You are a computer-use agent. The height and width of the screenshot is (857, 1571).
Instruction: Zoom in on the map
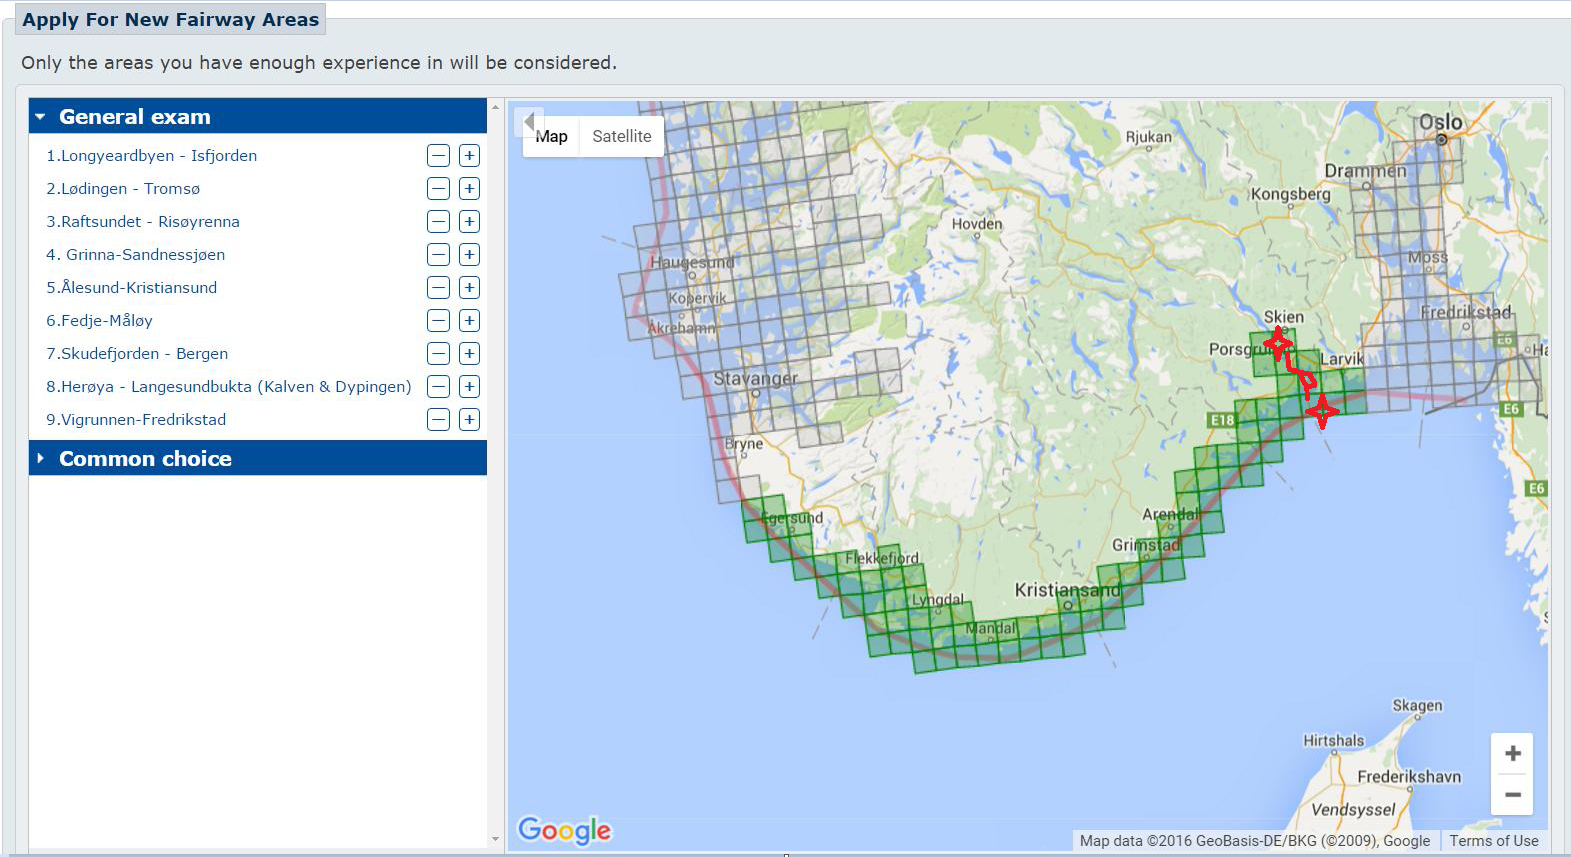click(x=1512, y=753)
